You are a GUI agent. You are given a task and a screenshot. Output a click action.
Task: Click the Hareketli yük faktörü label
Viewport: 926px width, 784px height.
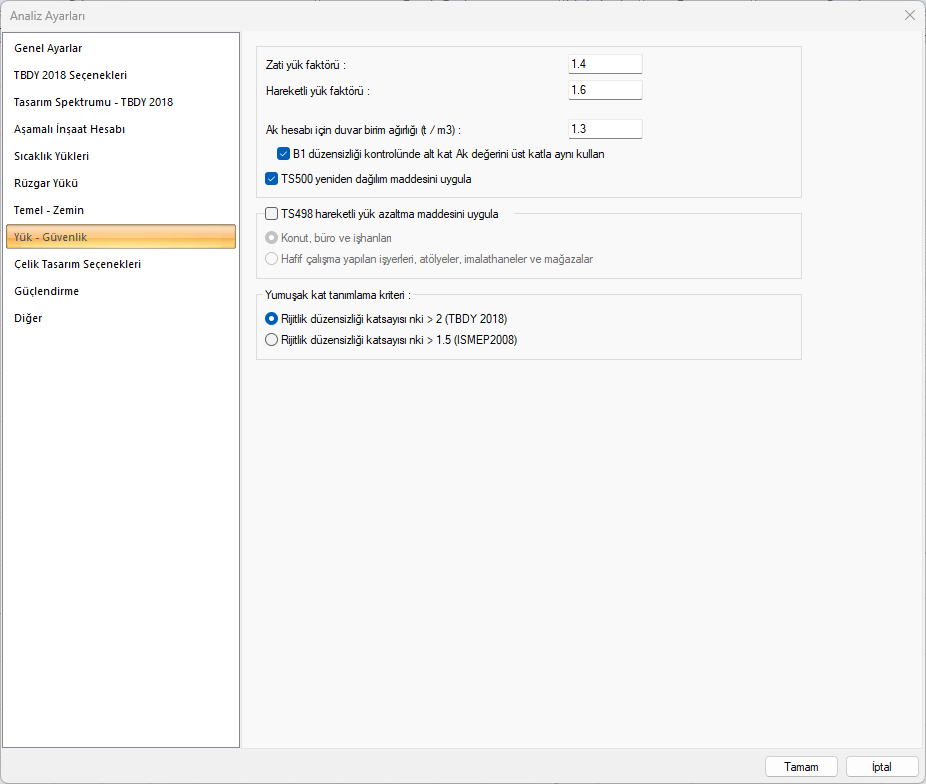pos(318,91)
